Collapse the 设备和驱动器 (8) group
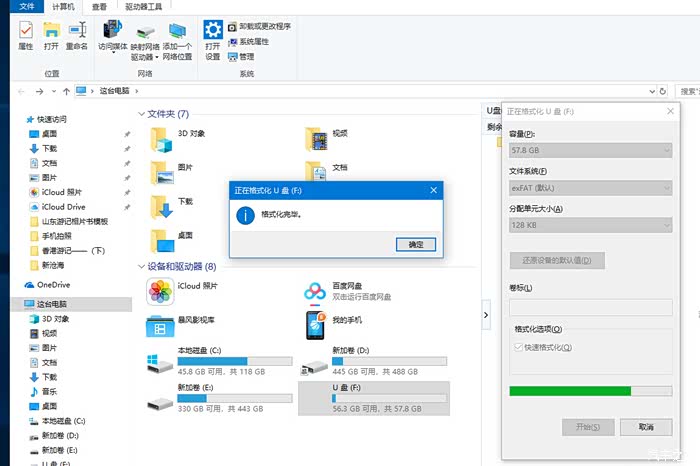The height and width of the screenshot is (466, 700). click(x=140, y=267)
